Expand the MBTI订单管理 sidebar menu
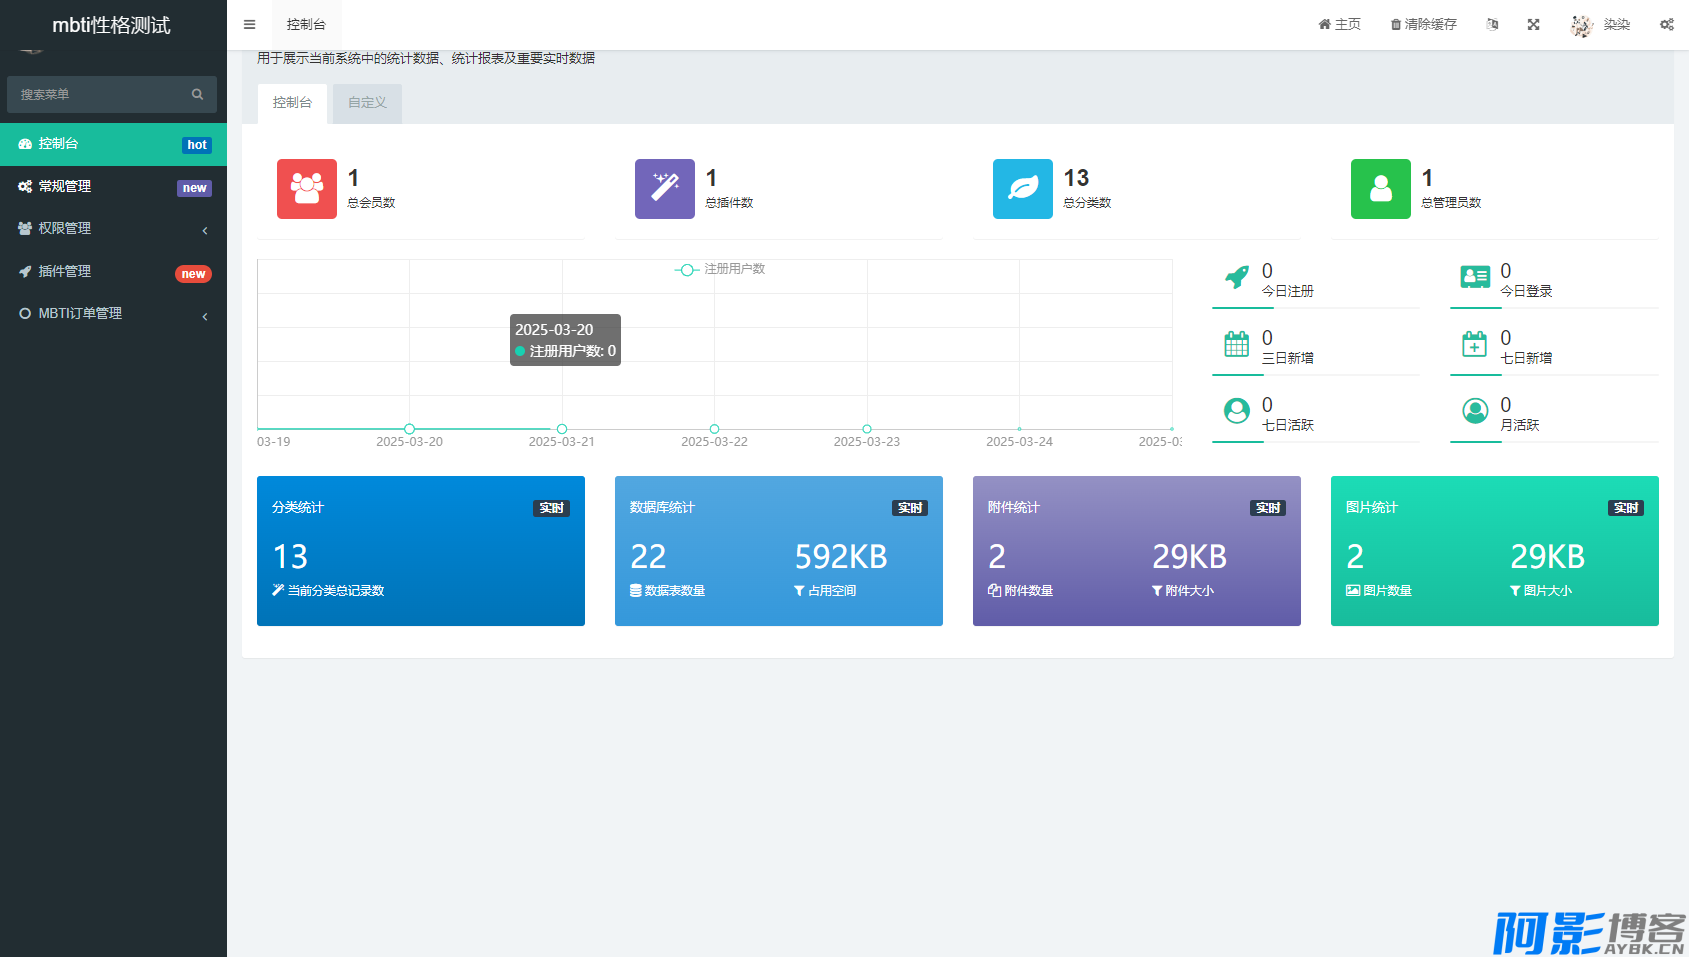The height and width of the screenshot is (957, 1689). [x=113, y=314]
